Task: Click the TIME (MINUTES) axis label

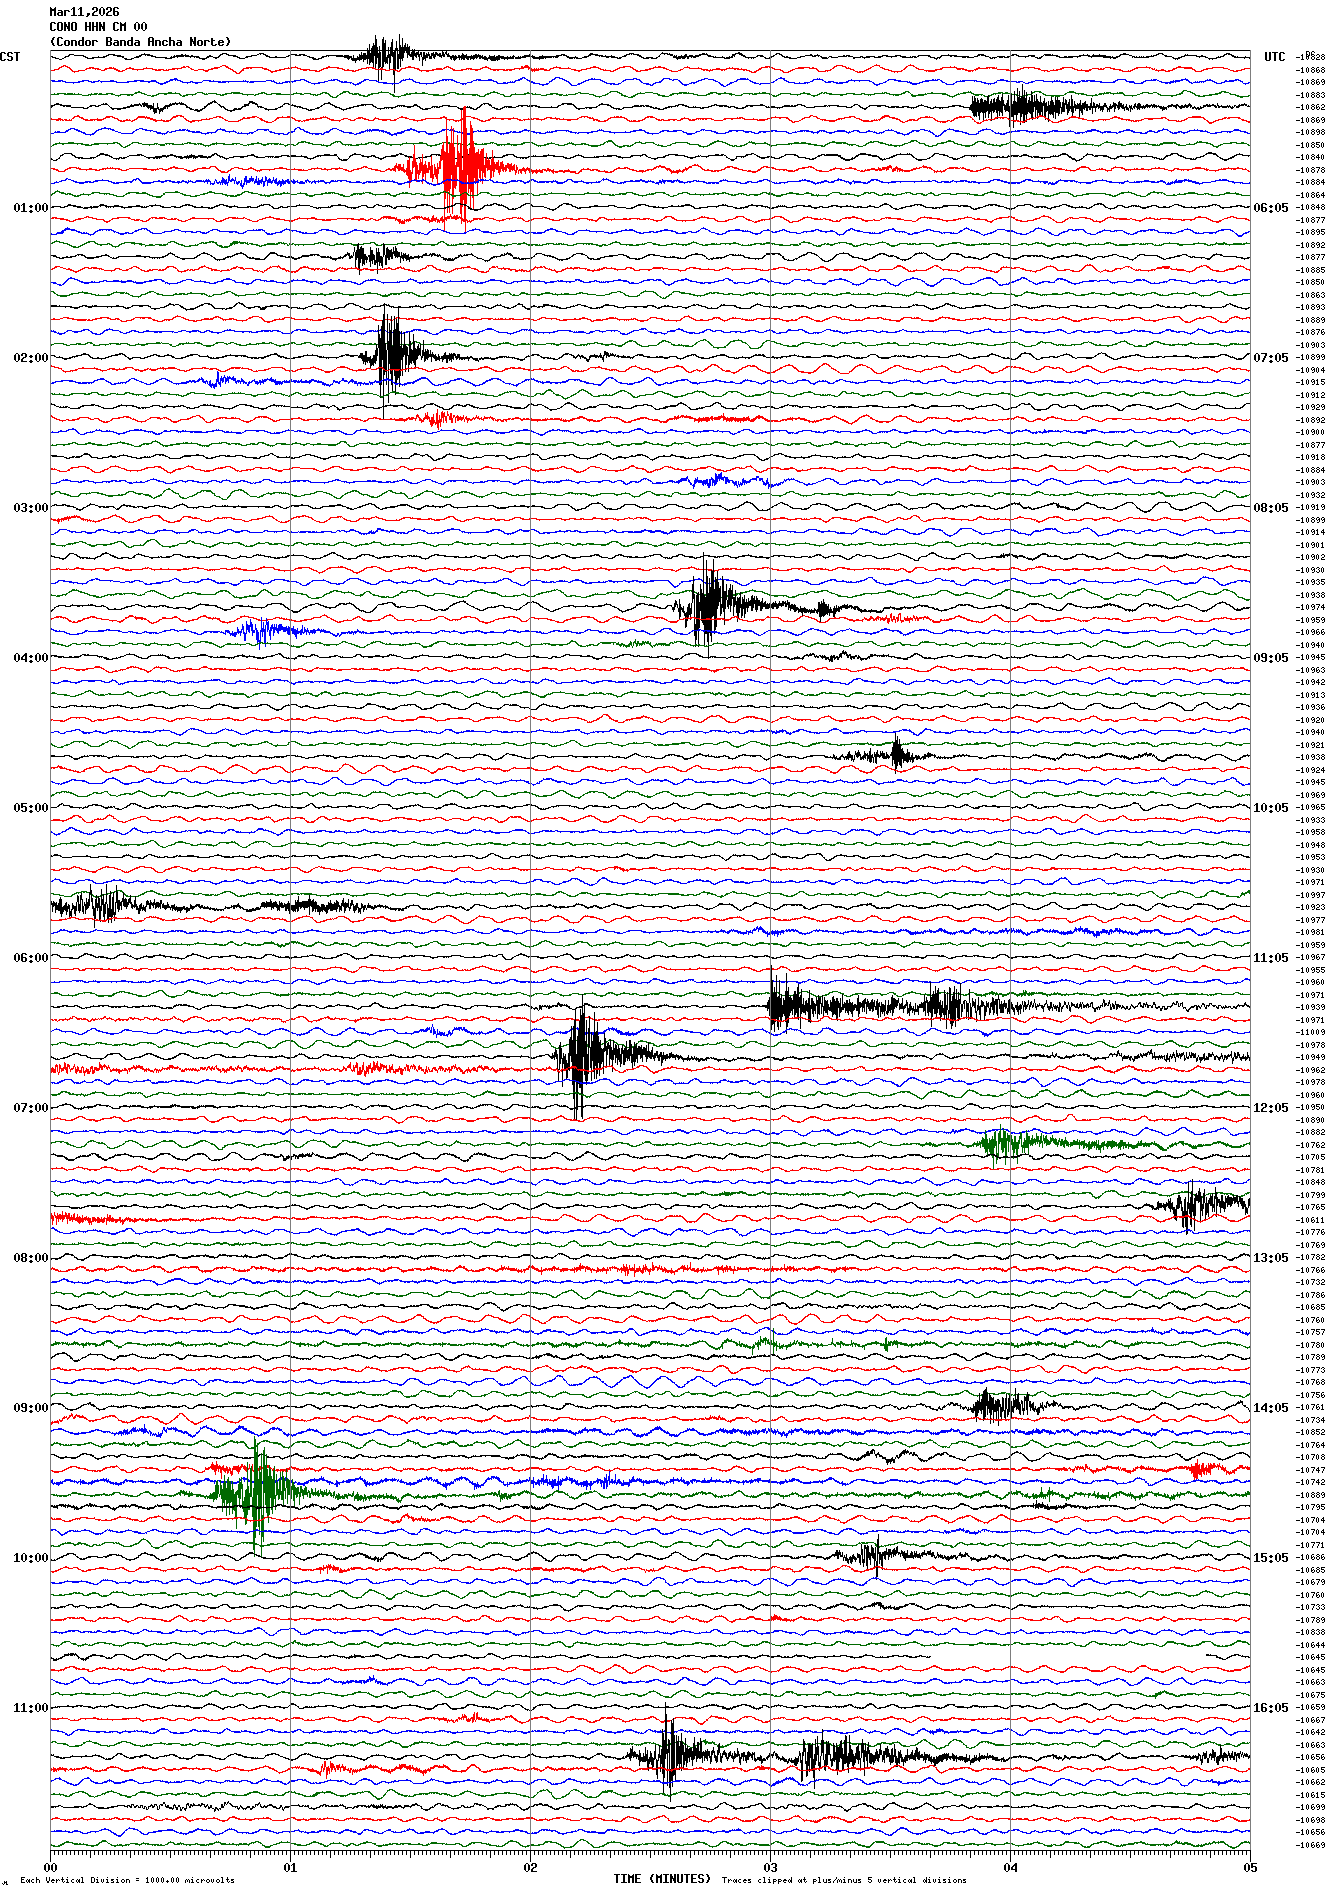Action: pyautogui.click(x=661, y=1879)
